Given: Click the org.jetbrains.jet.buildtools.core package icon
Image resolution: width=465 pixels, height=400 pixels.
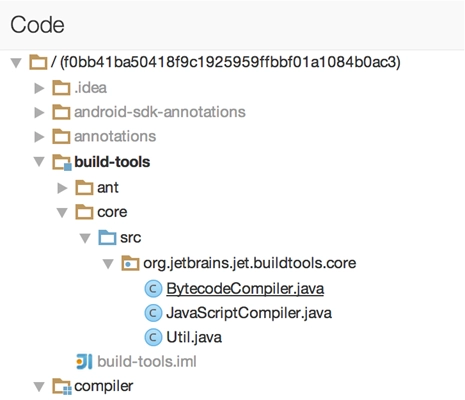Looking at the screenshot, I should point(130,263).
